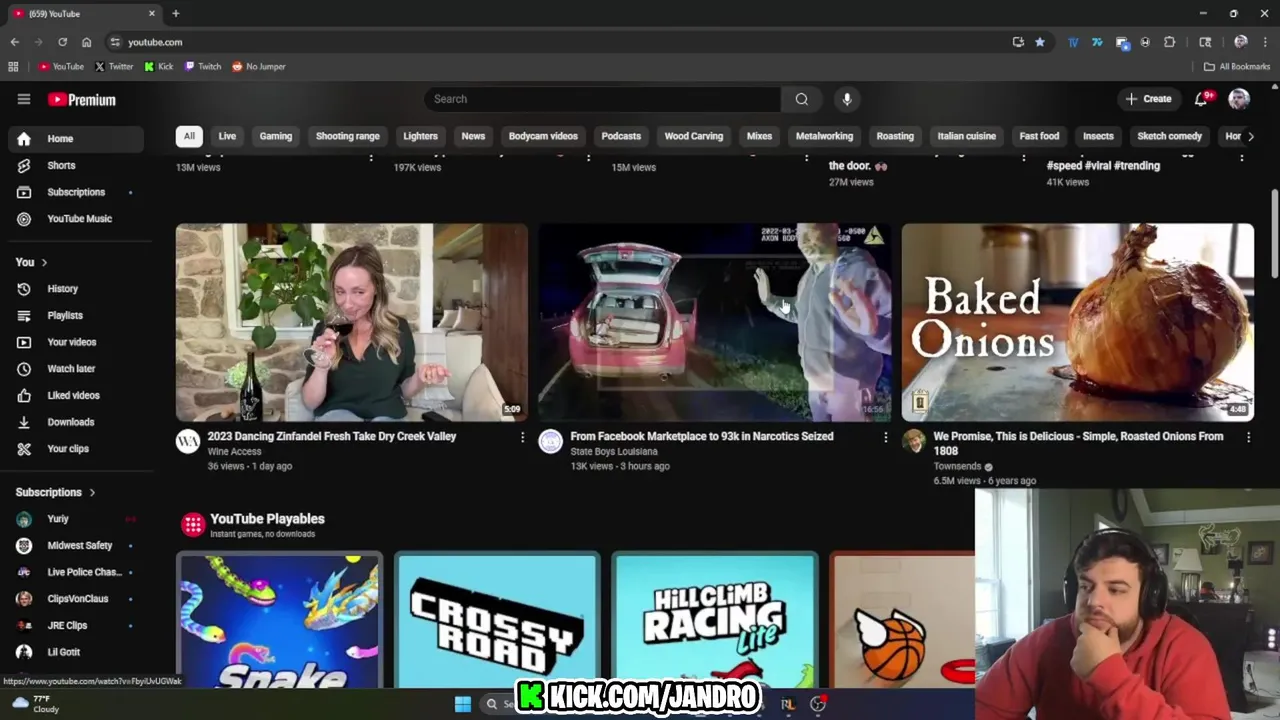Screen dimensions: 1280x720
Task: Play the Baked Onions video thumbnail
Action: [x=1078, y=322]
